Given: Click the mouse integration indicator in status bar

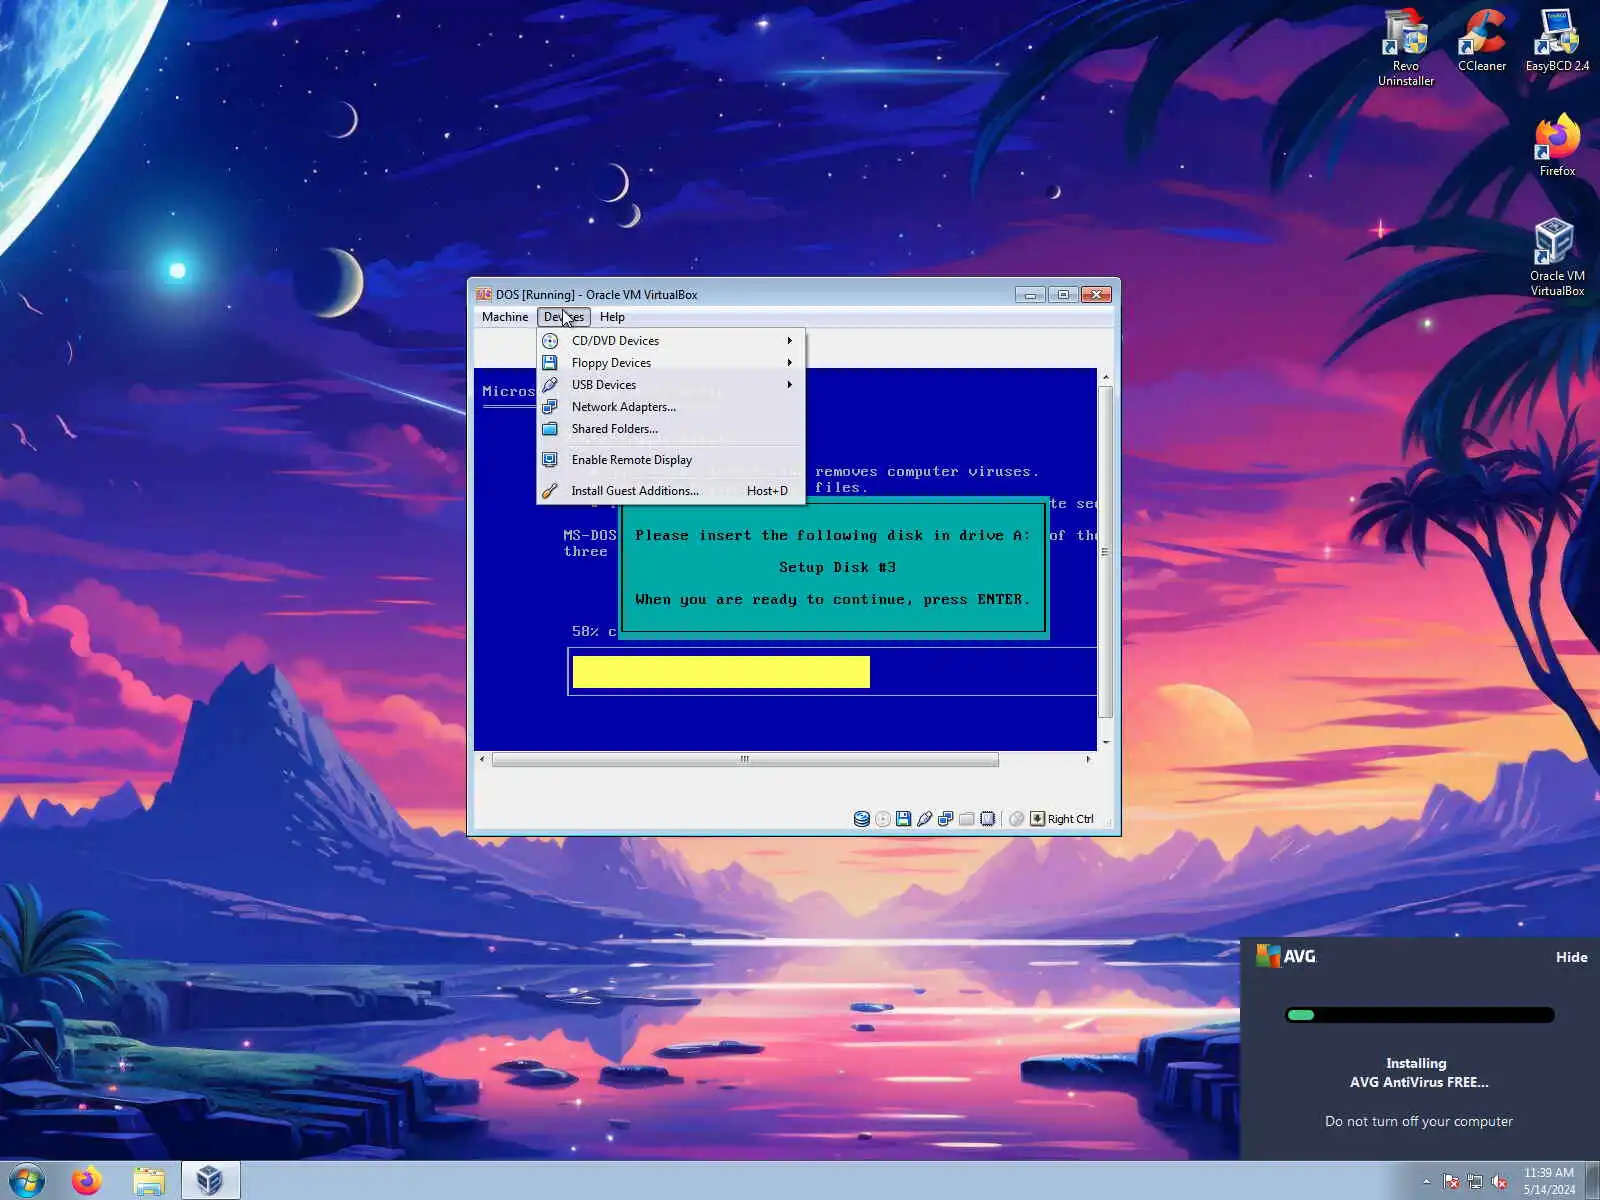Looking at the screenshot, I should [x=1017, y=819].
